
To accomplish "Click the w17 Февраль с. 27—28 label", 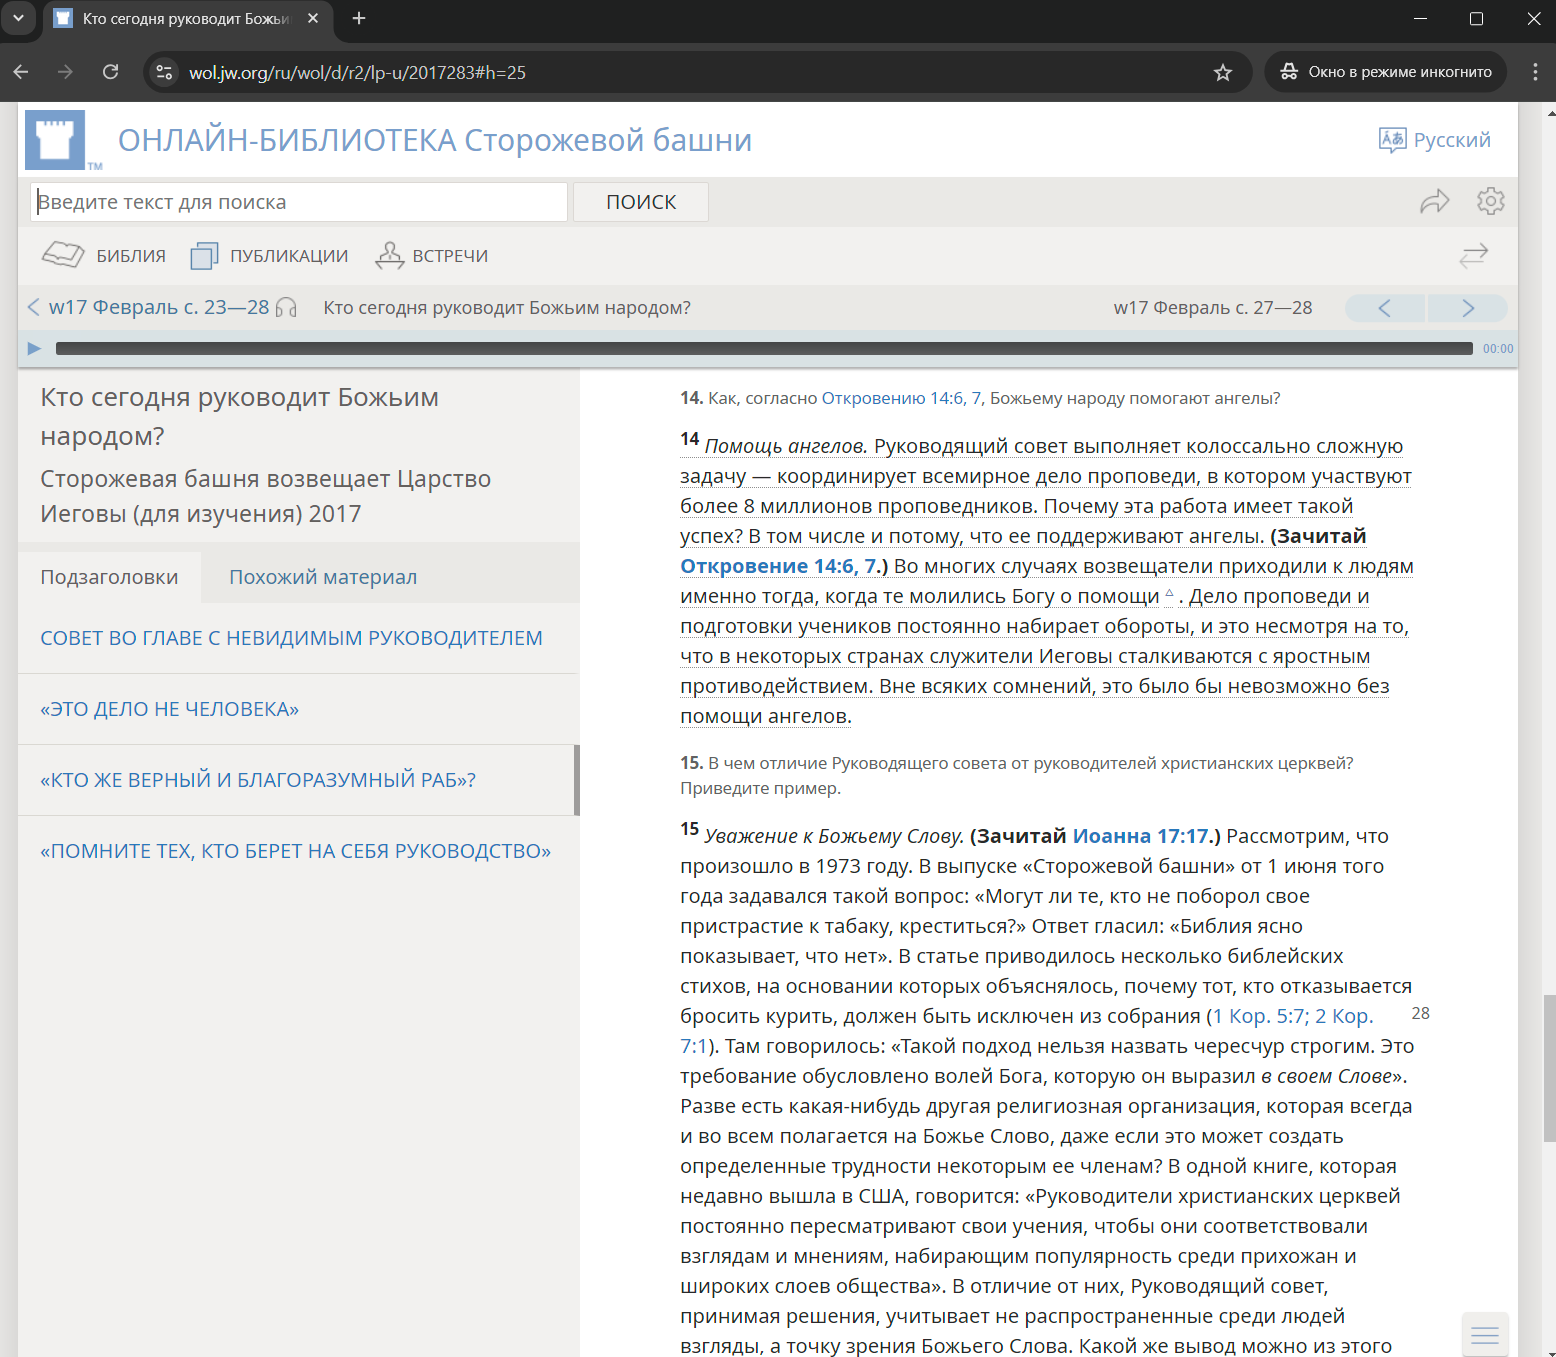I will click(x=1213, y=308).
